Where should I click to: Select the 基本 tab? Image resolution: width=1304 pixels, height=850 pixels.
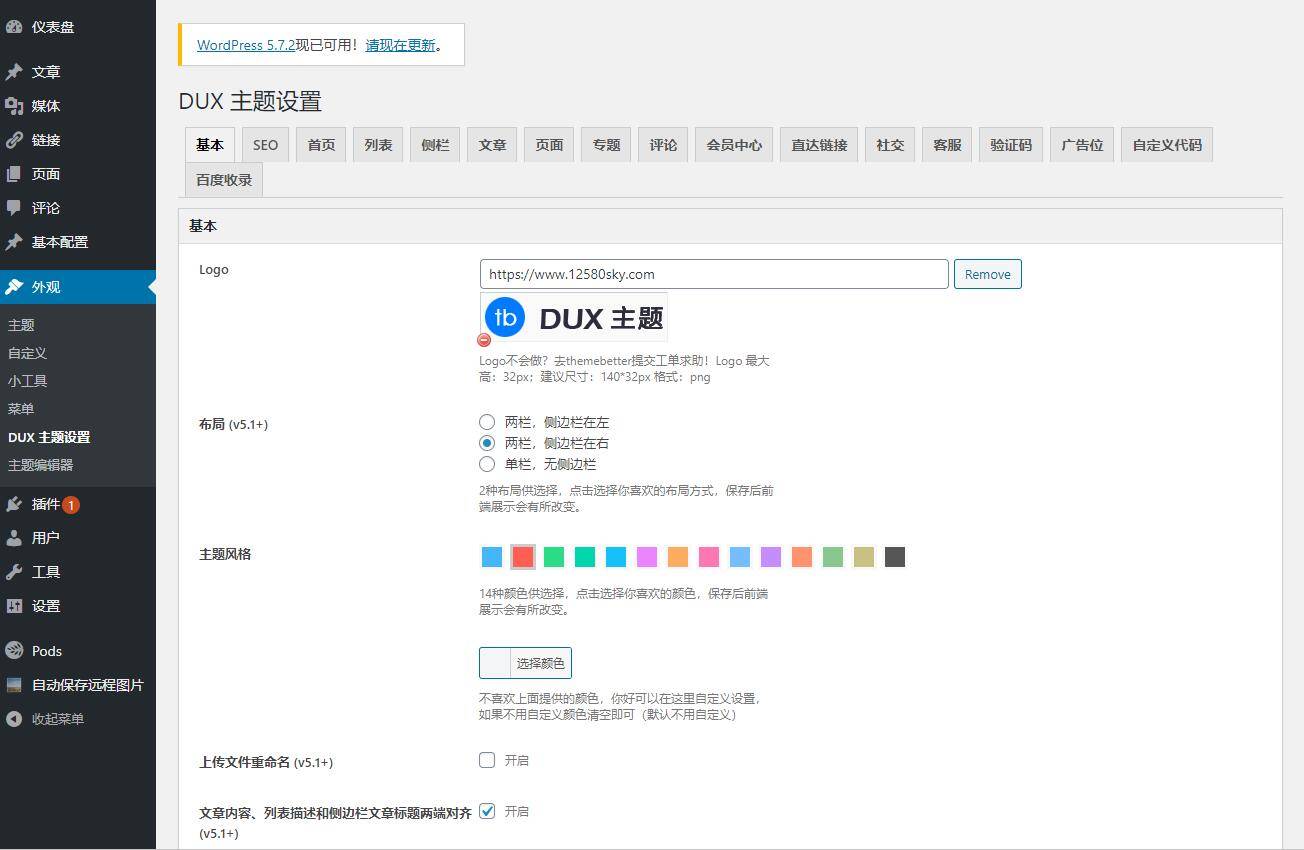click(x=210, y=145)
